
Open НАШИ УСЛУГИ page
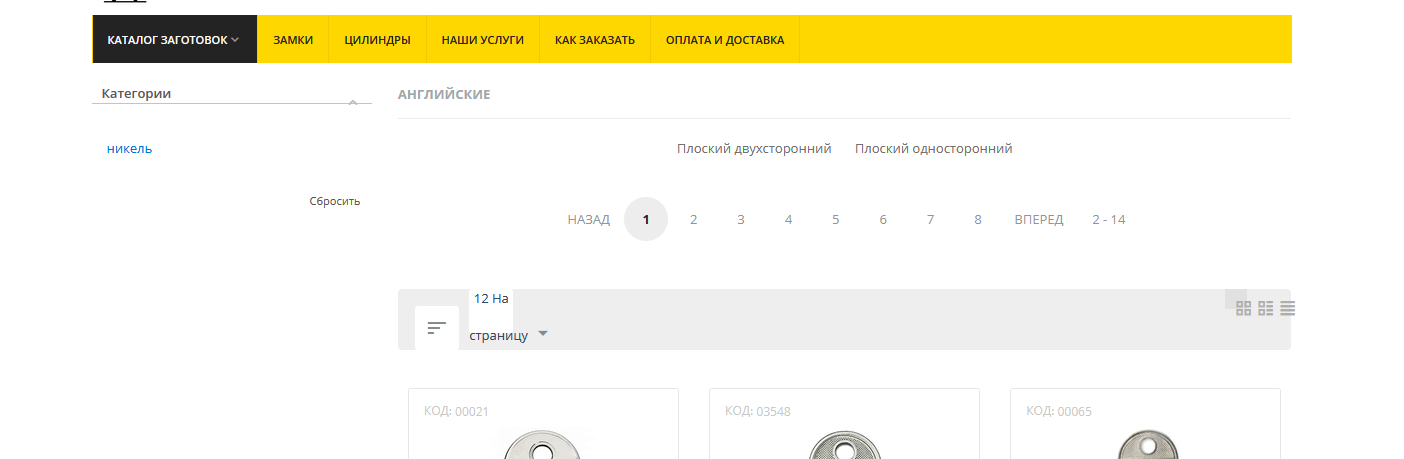[x=483, y=40]
